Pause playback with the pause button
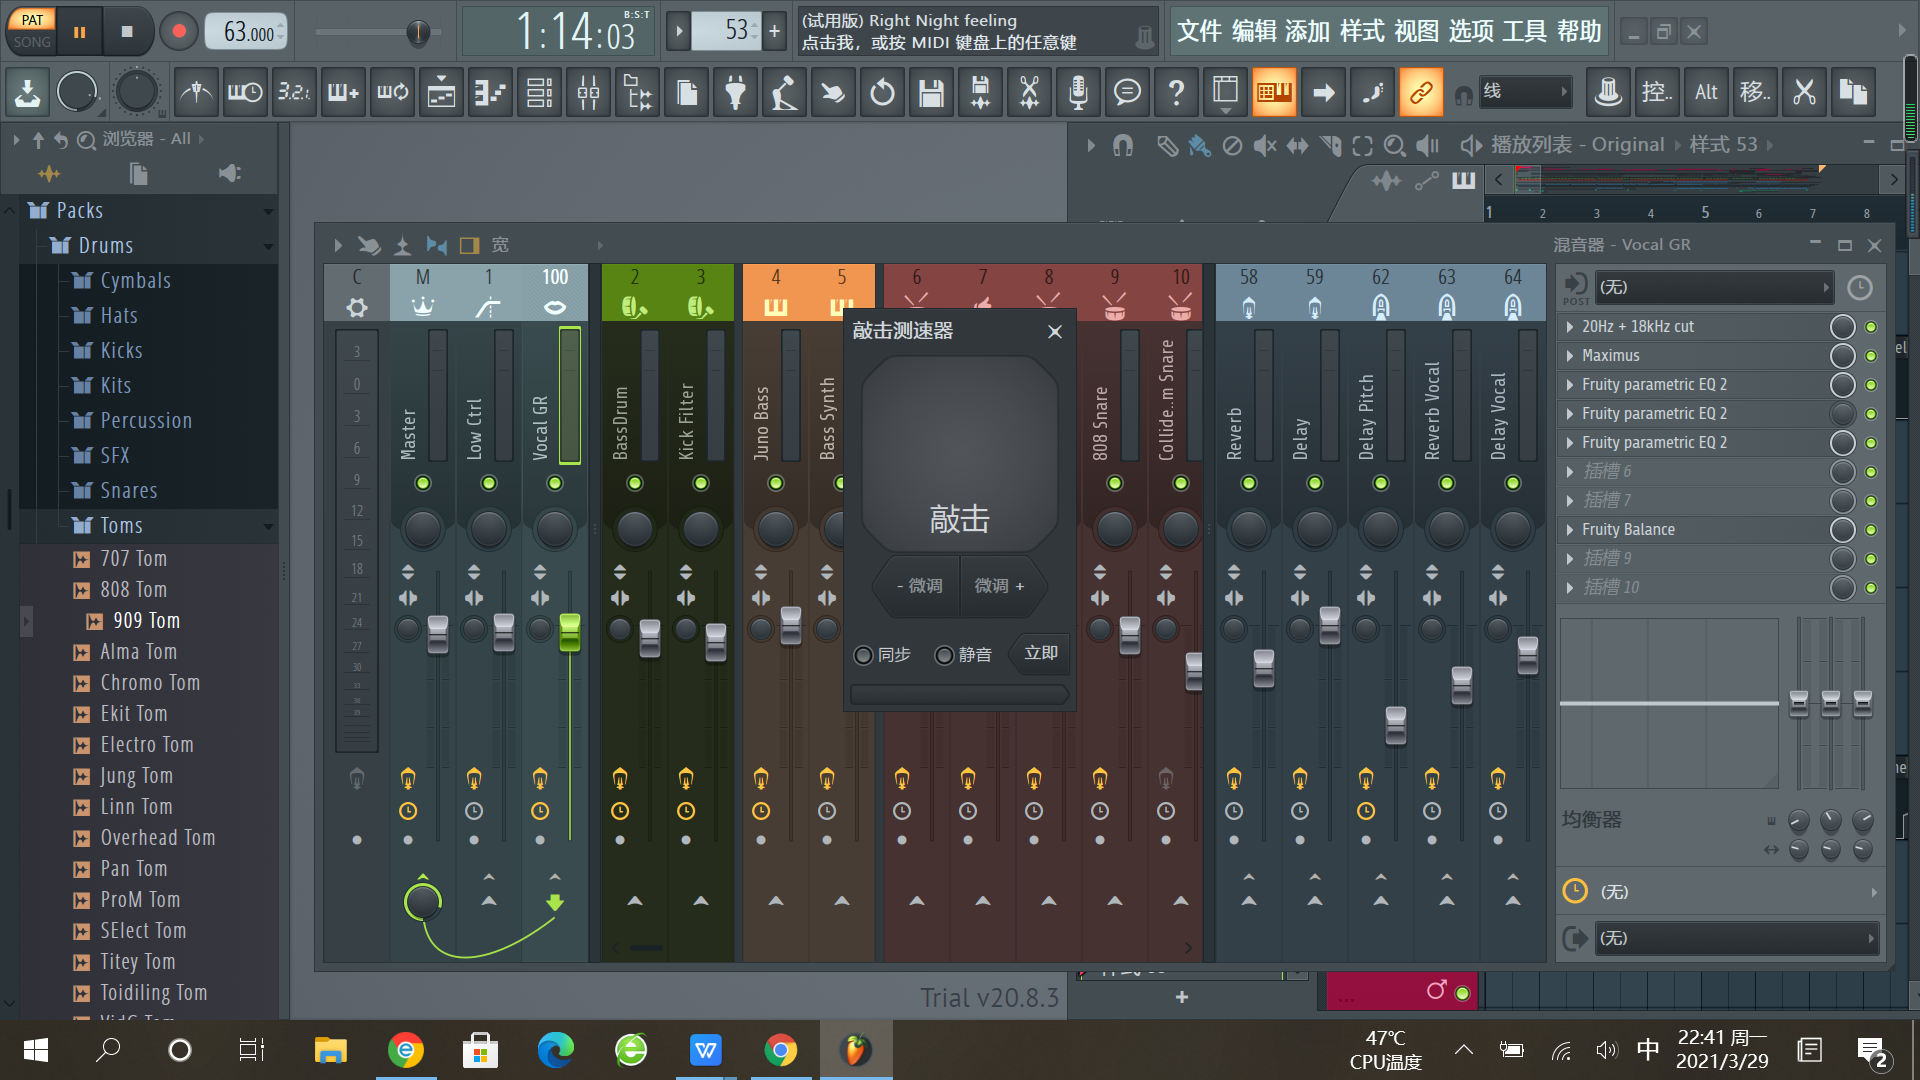Viewport: 1920px width, 1080px height. (80, 31)
